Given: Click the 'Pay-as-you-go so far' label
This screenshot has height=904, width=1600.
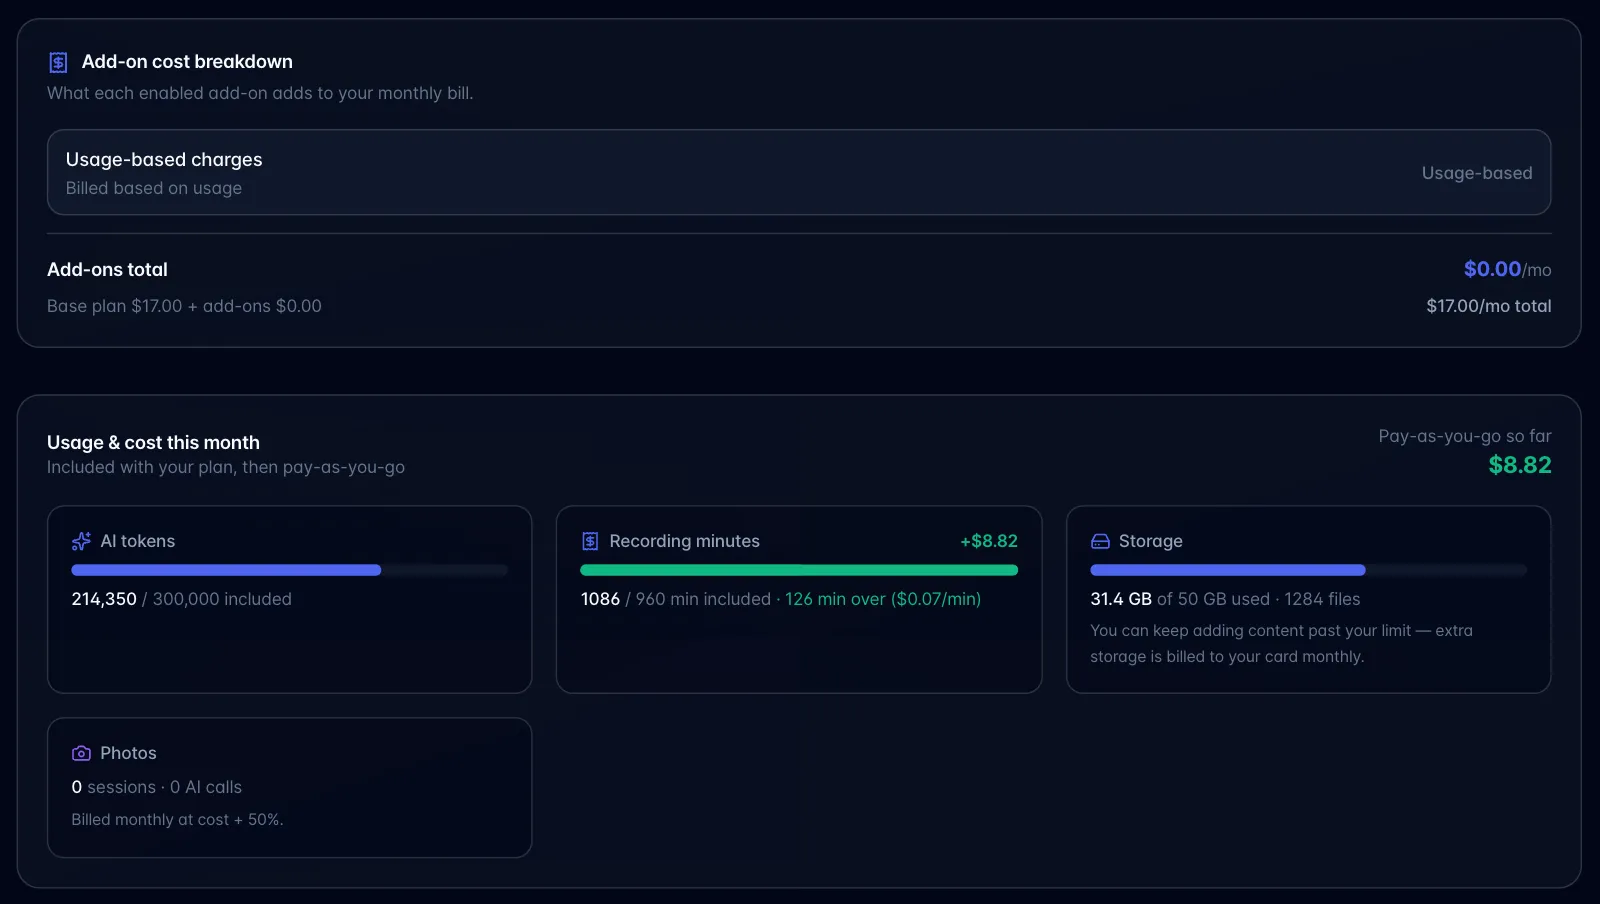Looking at the screenshot, I should 1465,436.
